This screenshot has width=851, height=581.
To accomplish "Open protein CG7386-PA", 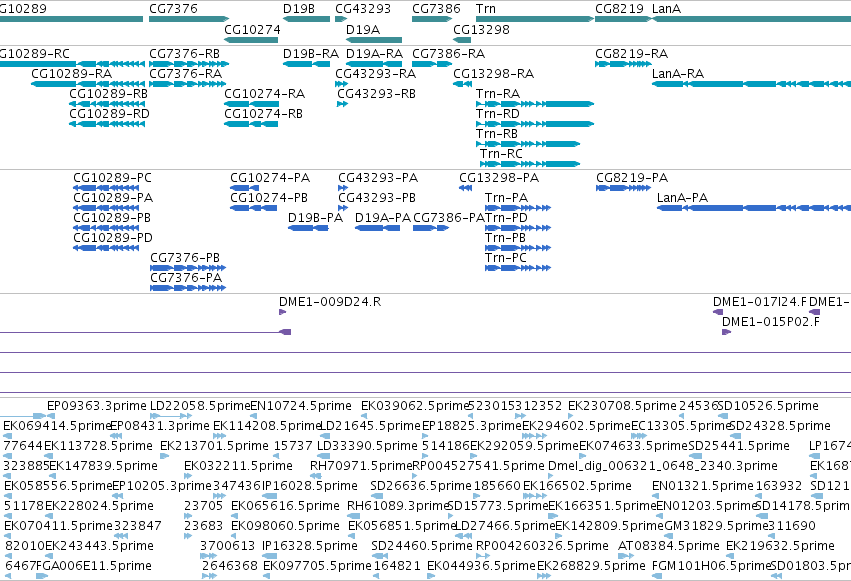I will [x=449, y=218].
